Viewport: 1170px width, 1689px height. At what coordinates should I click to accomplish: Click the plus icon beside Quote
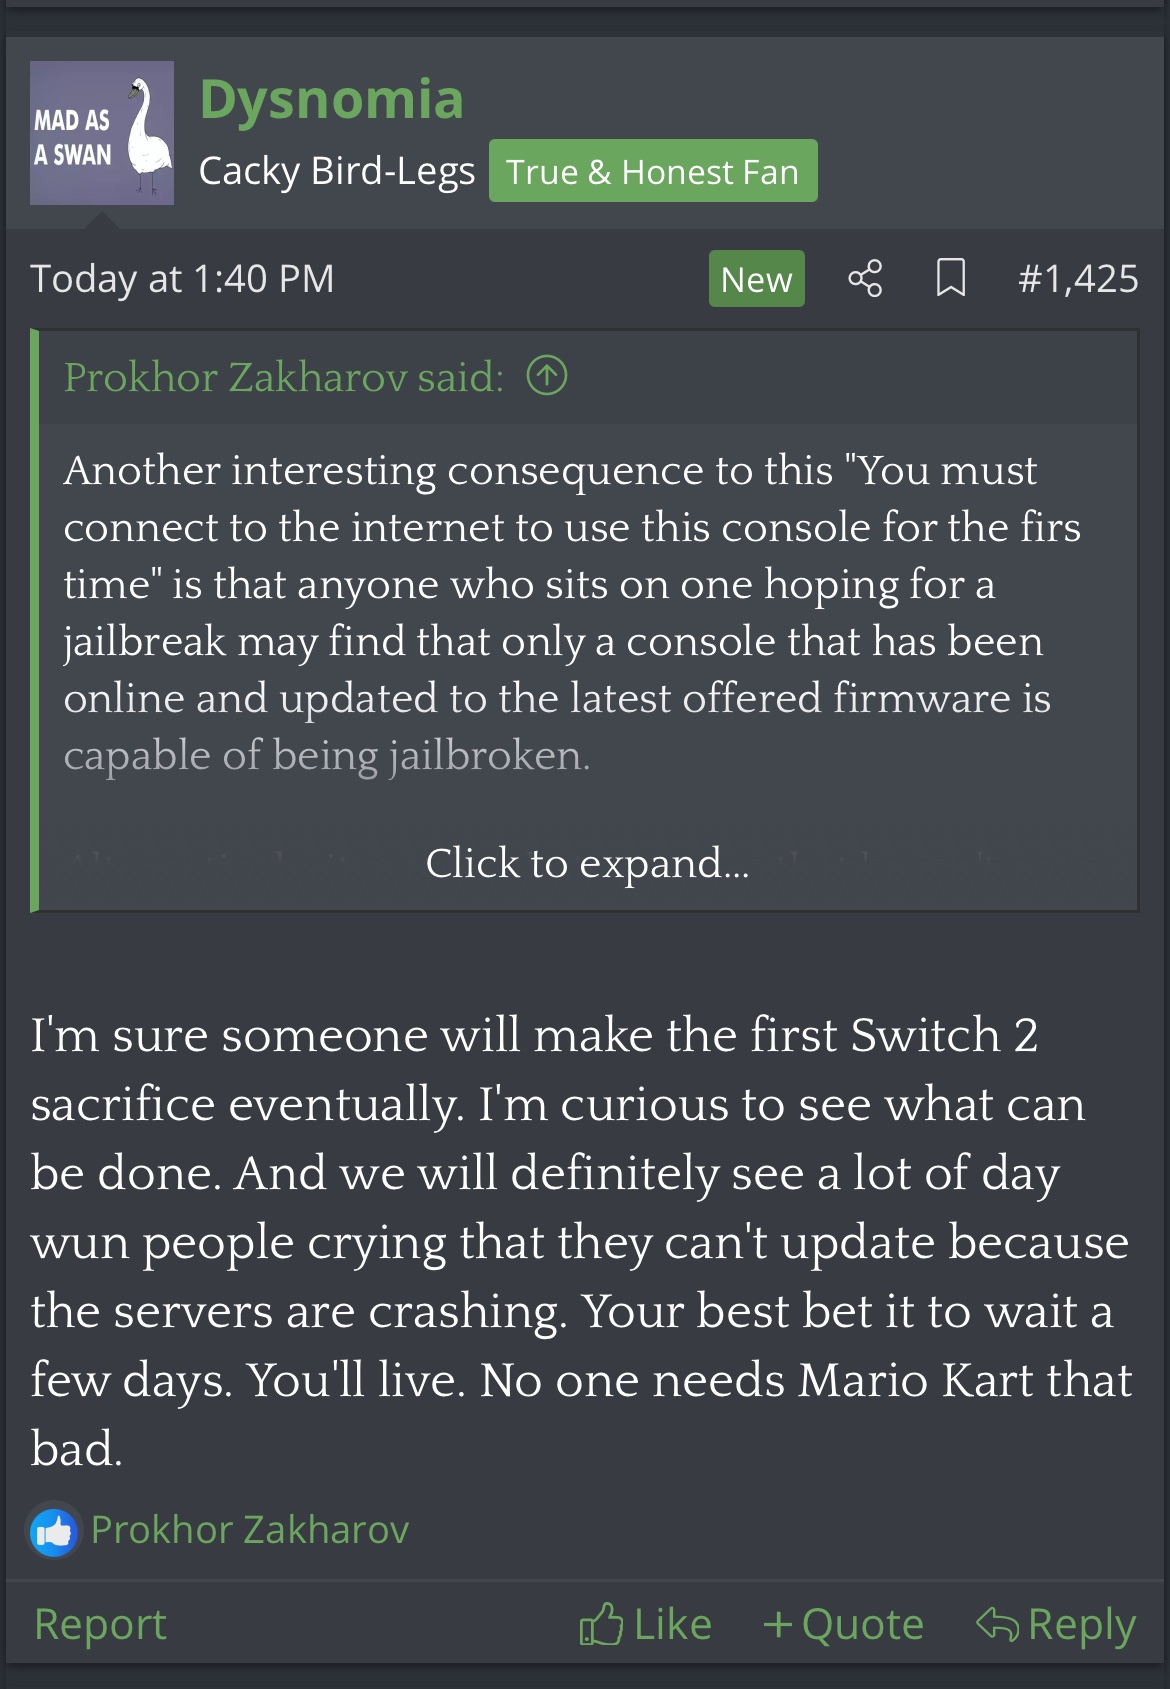pos(778,1625)
